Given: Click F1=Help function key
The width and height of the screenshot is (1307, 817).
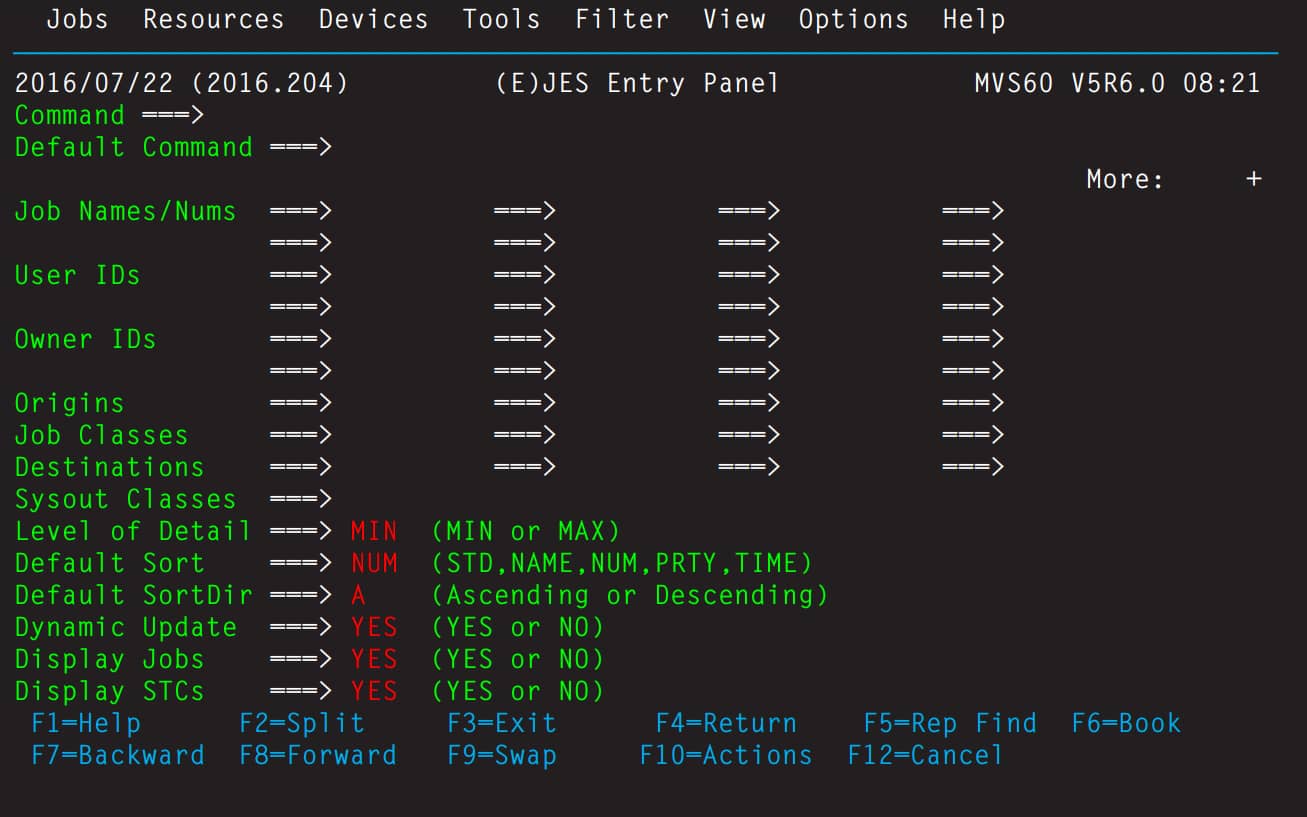Looking at the screenshot, I should tap(86, 723).
